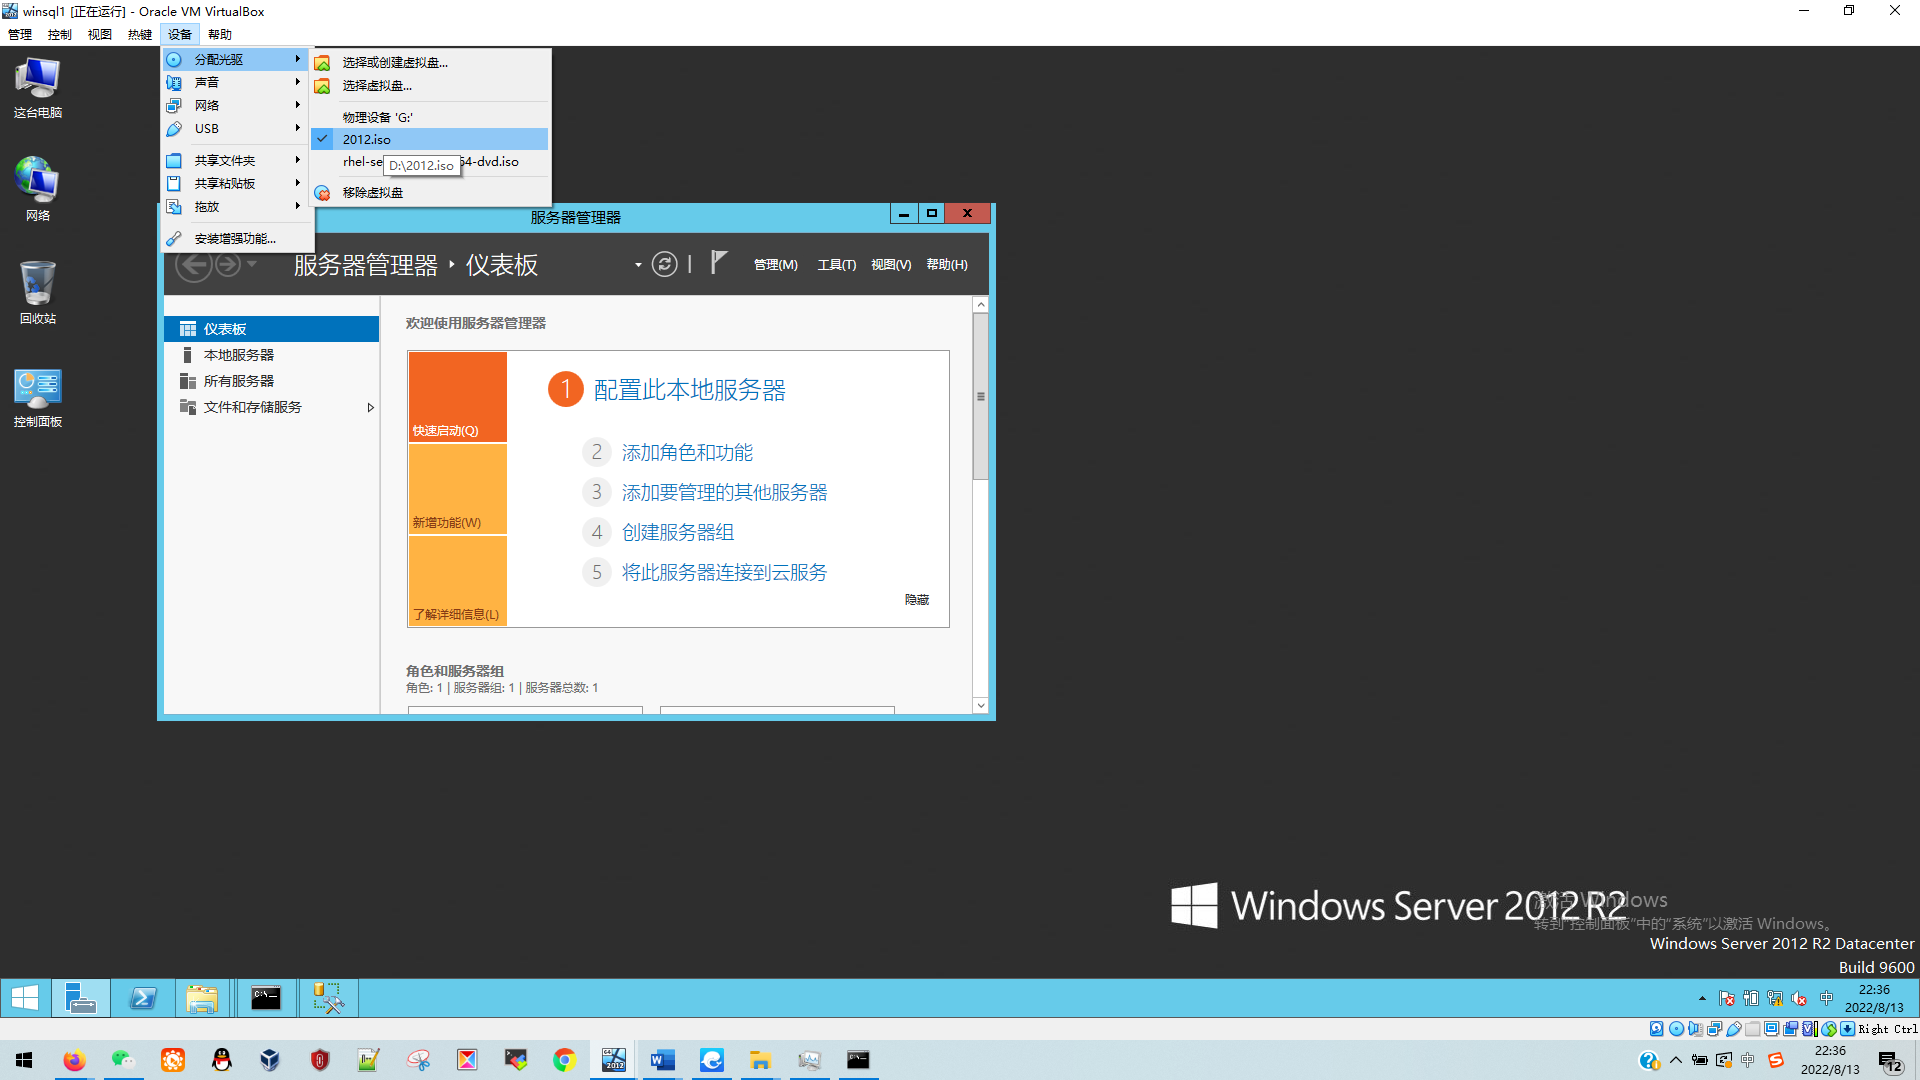Select the 了解详细信息(L) tile
This screenshot has height=1080, width=1920.
point(458,581)
